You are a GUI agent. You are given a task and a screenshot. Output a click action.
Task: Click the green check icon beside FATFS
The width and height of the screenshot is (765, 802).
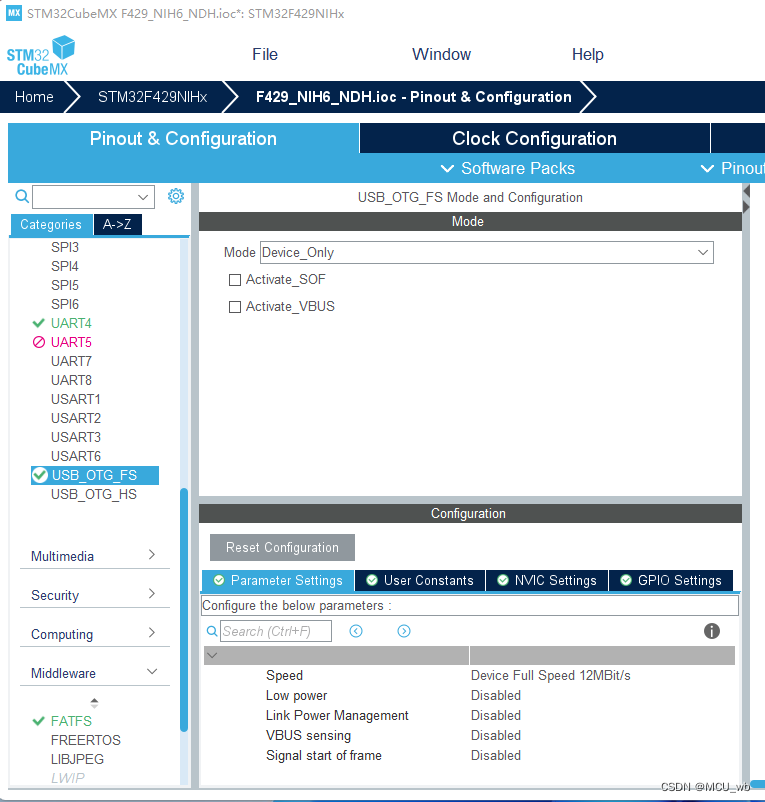click(x=38, y=721)
